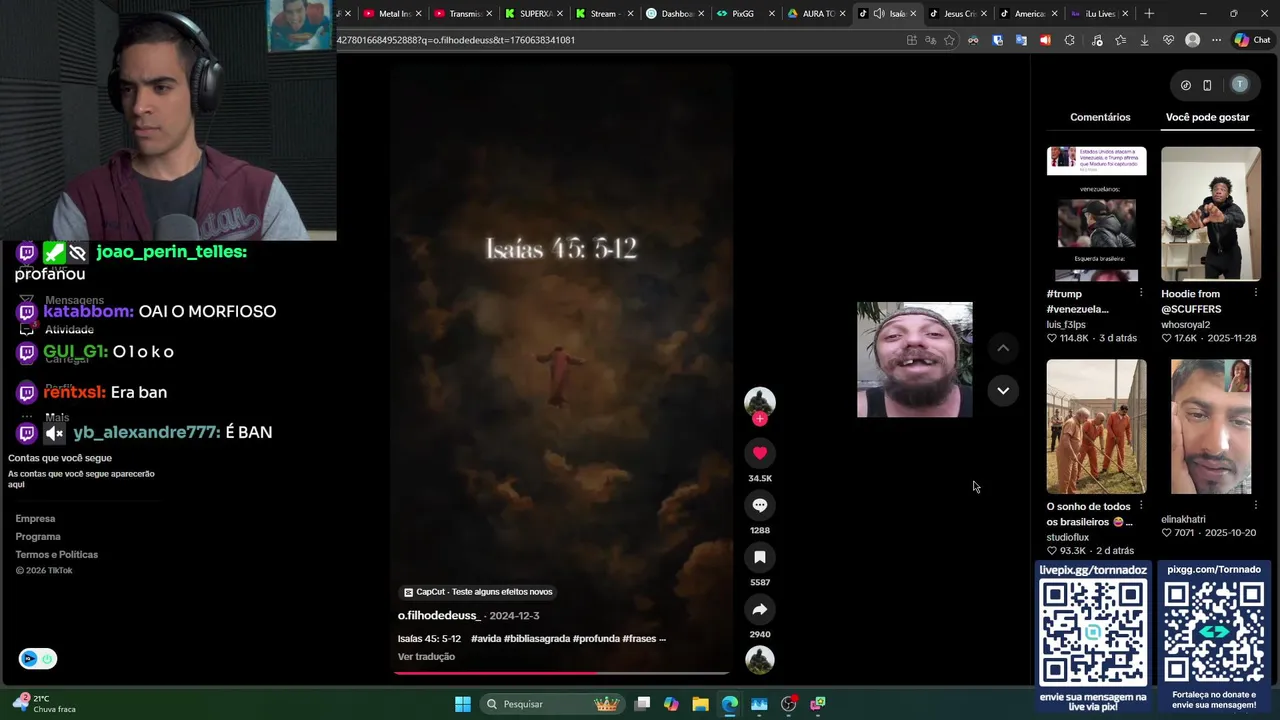This screenshot has width=1280, height=720.
Task: Open the Empresa footer link
Action: click(x=35, y=519)
